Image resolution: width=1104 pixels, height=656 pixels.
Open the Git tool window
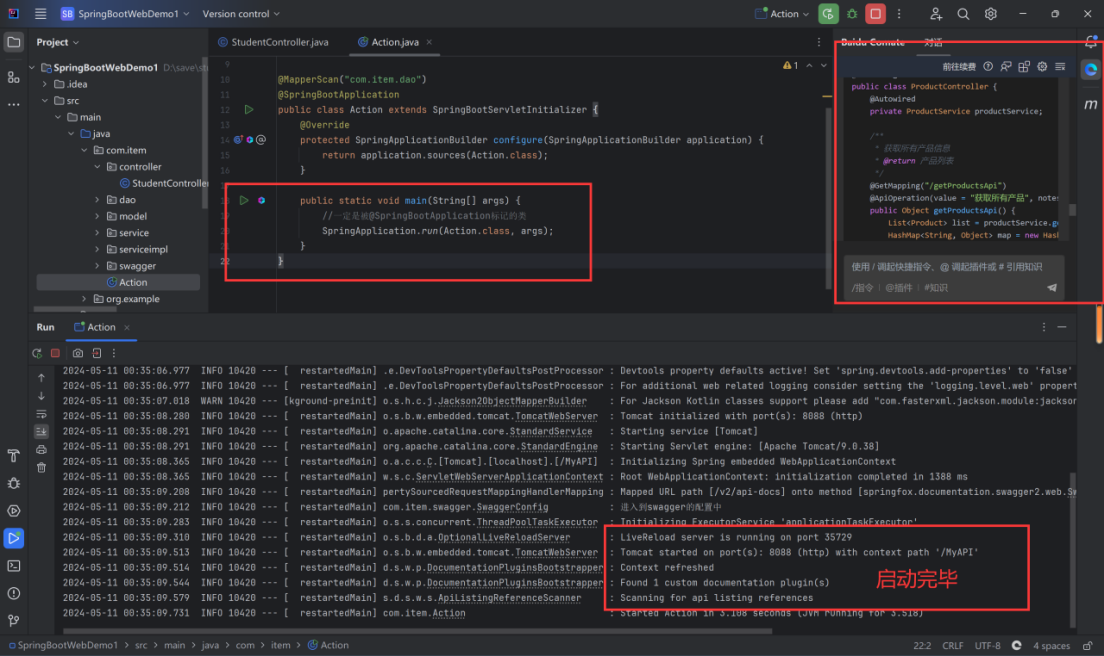click(x=13, y=621)
